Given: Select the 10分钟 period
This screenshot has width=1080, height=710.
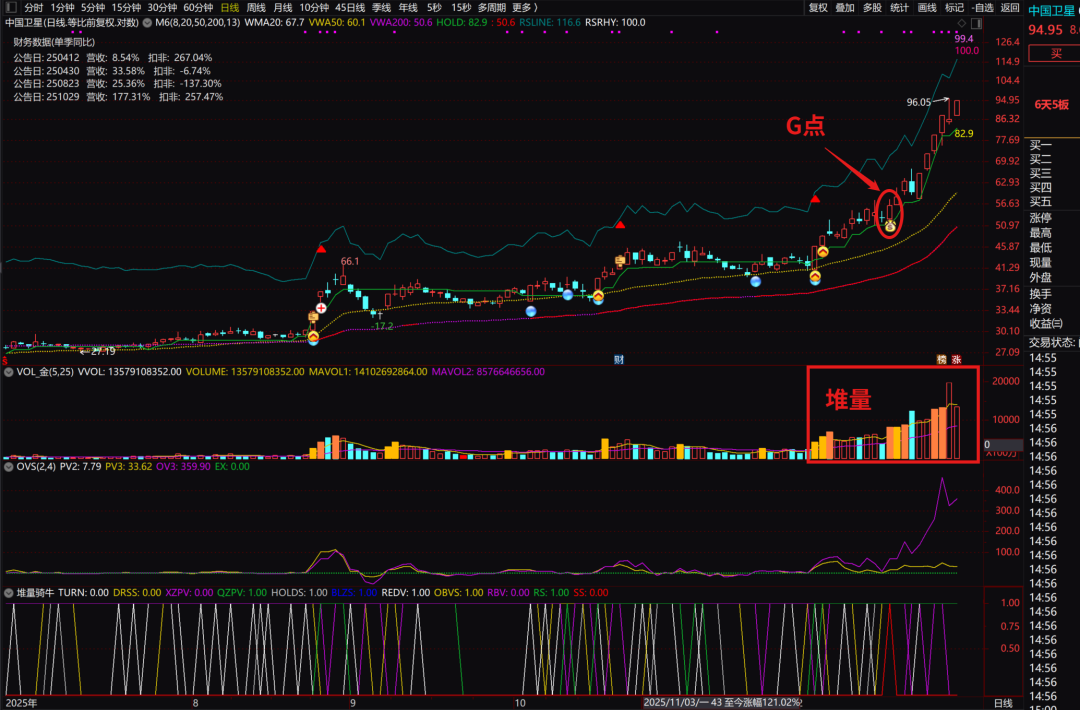Looking at the screenshot, I should pyautogui.click(x=314, y=8).
